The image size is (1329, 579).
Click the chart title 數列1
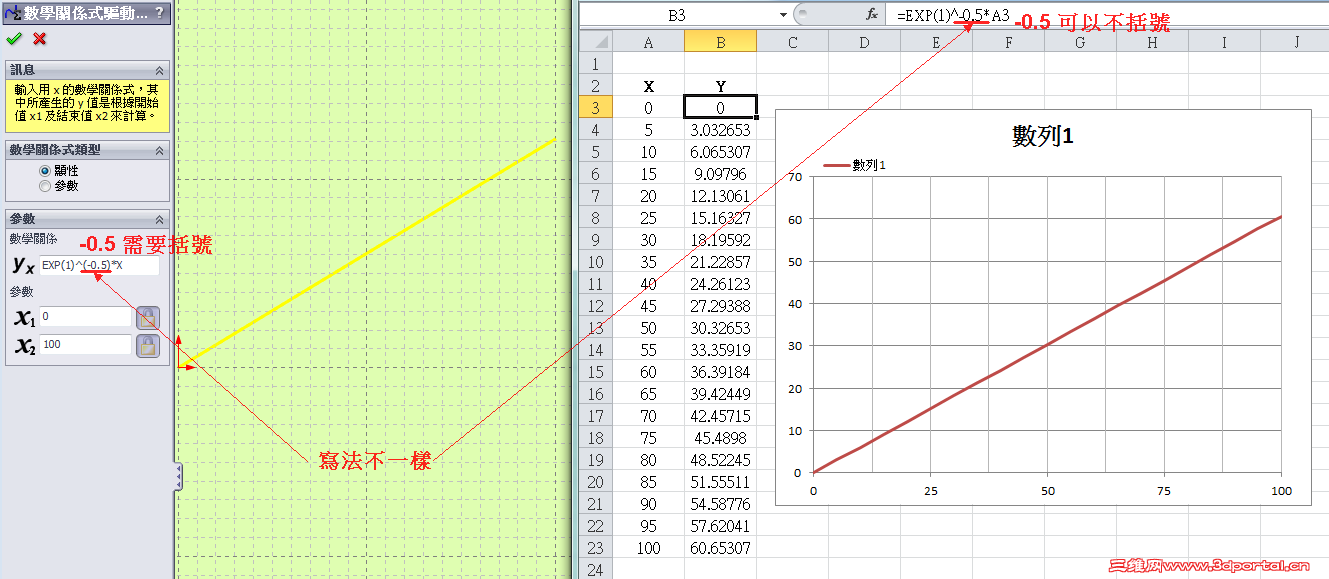pos(1042,136)
